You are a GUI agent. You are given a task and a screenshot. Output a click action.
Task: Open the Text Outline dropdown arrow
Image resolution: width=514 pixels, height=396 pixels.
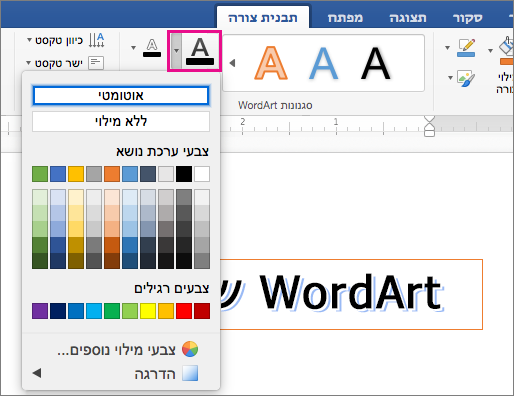coord(133,48)
